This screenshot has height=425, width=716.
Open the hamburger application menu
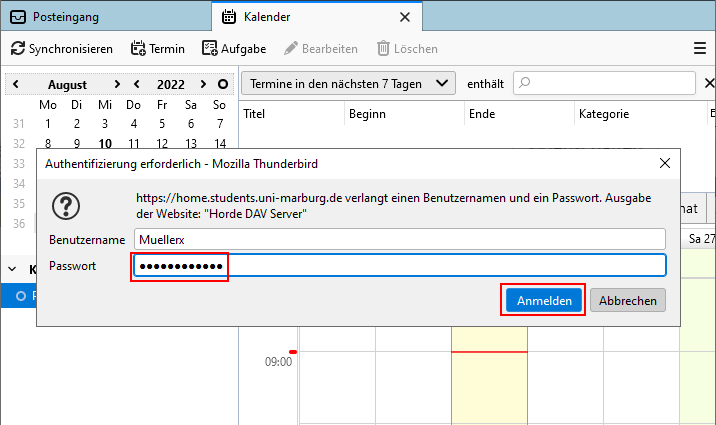coord(700,48)
